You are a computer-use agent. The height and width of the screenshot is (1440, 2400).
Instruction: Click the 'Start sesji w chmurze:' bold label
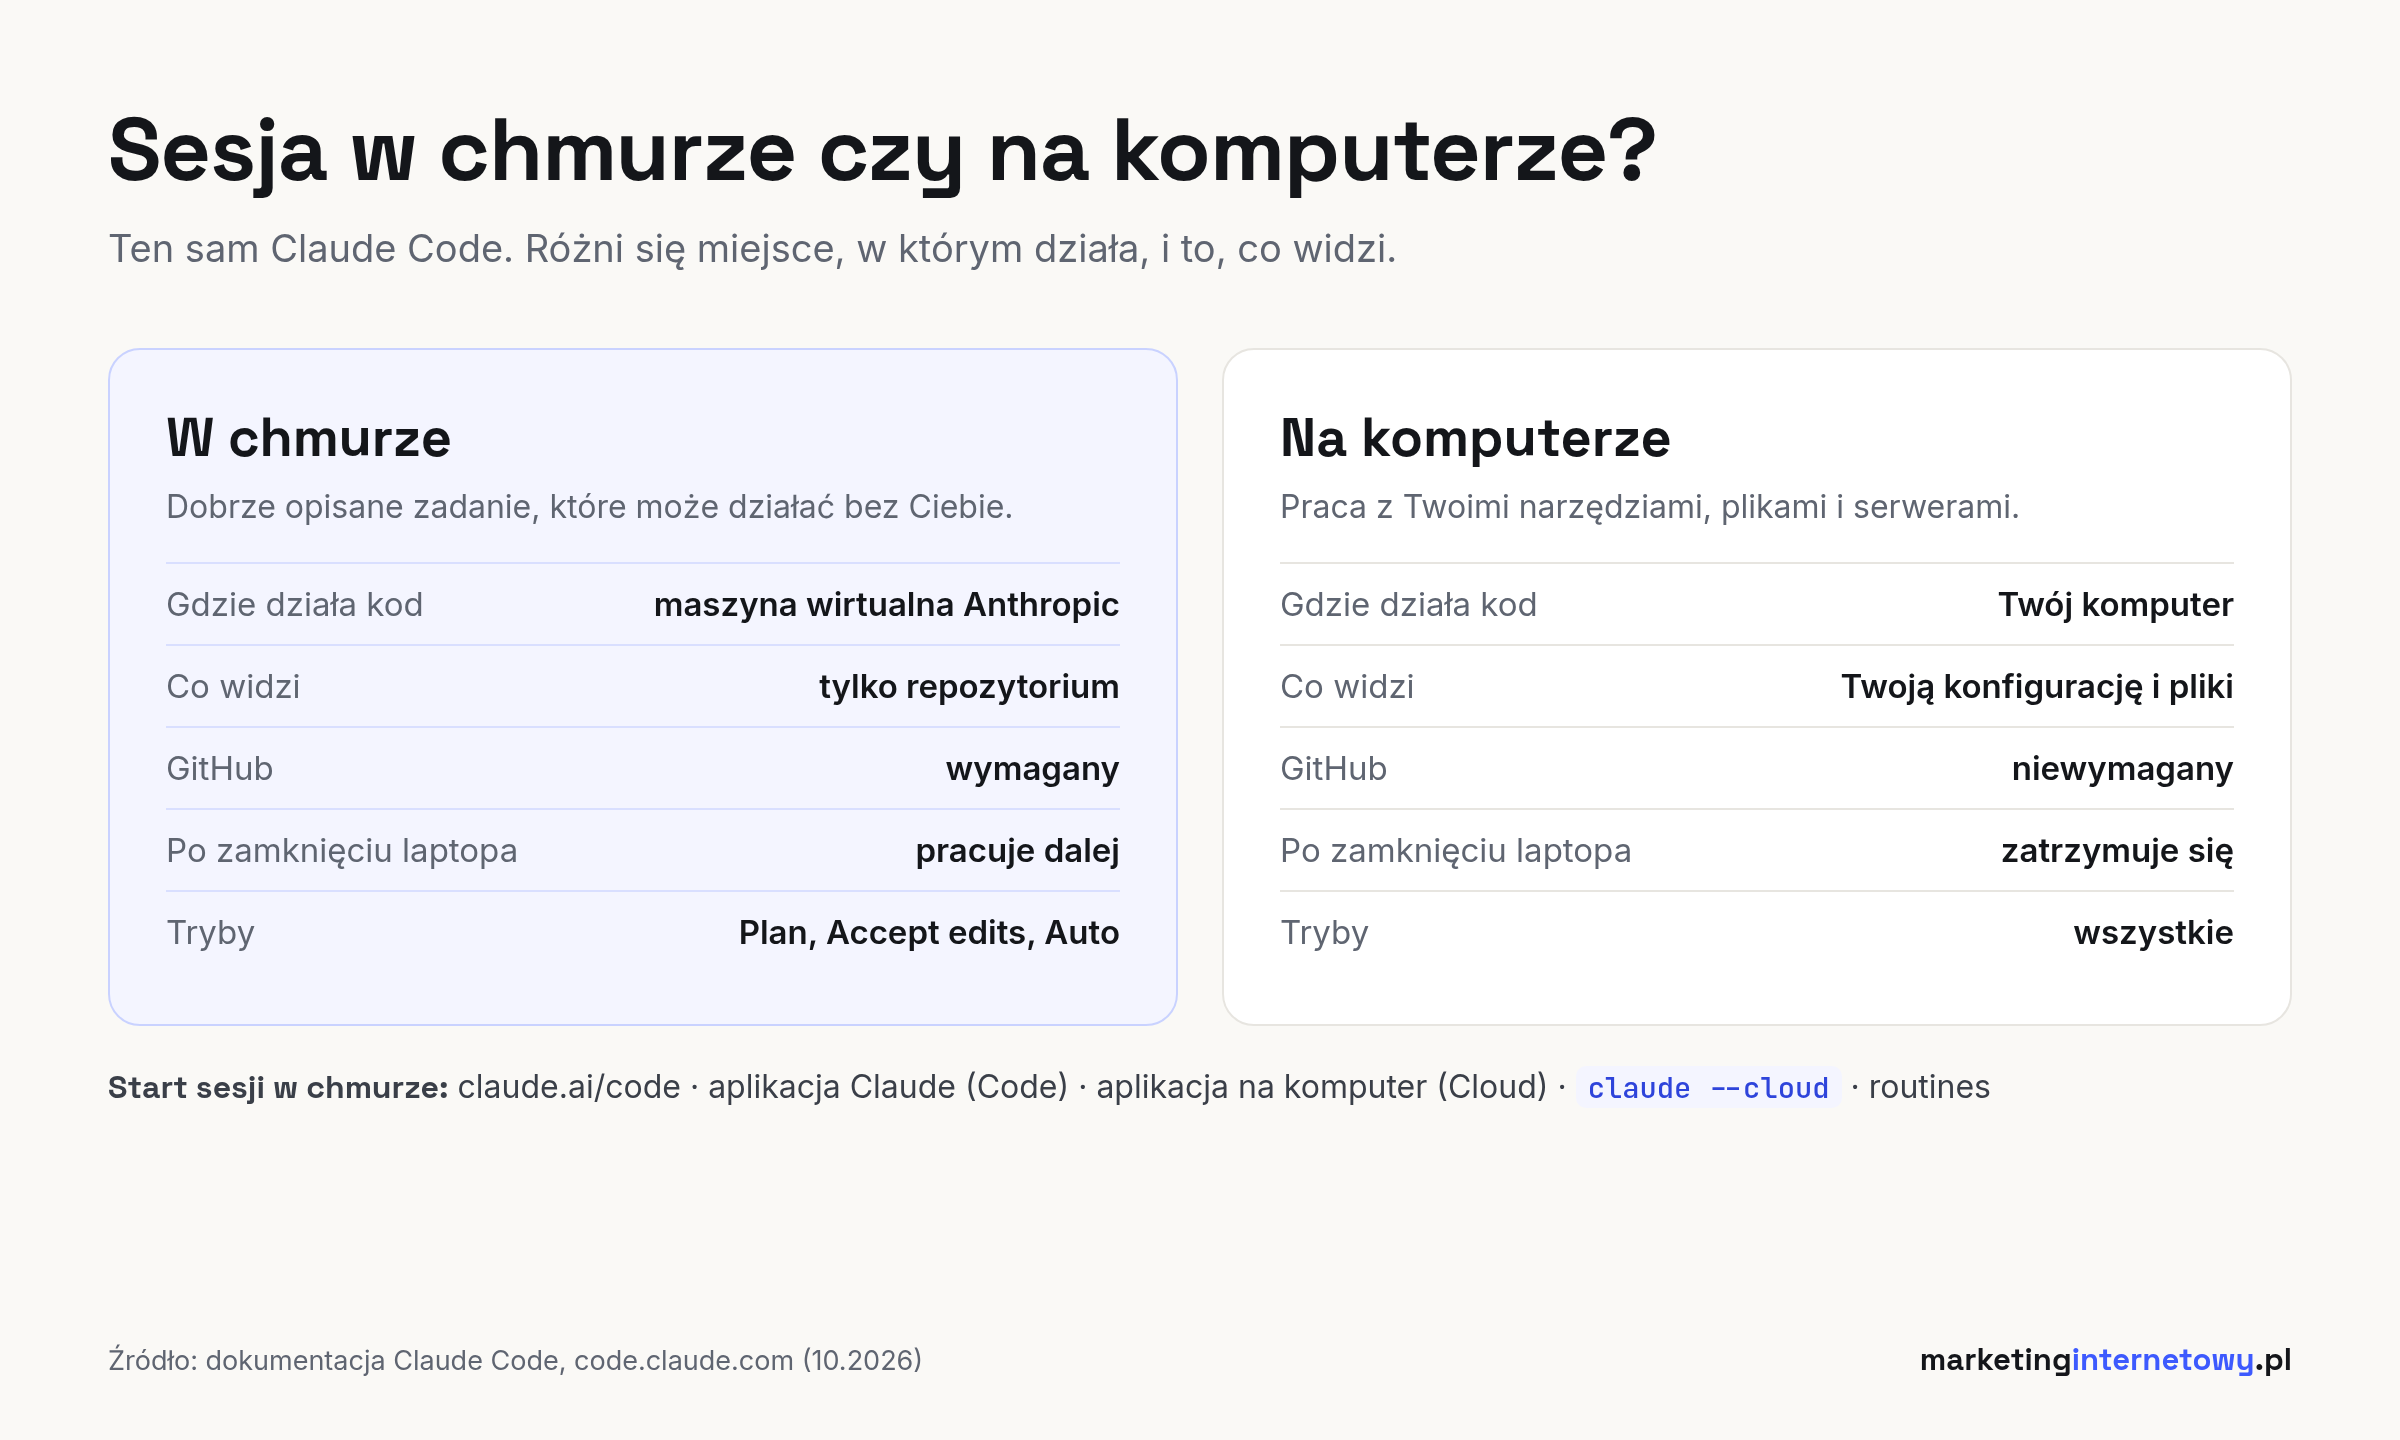point(278,1088)
